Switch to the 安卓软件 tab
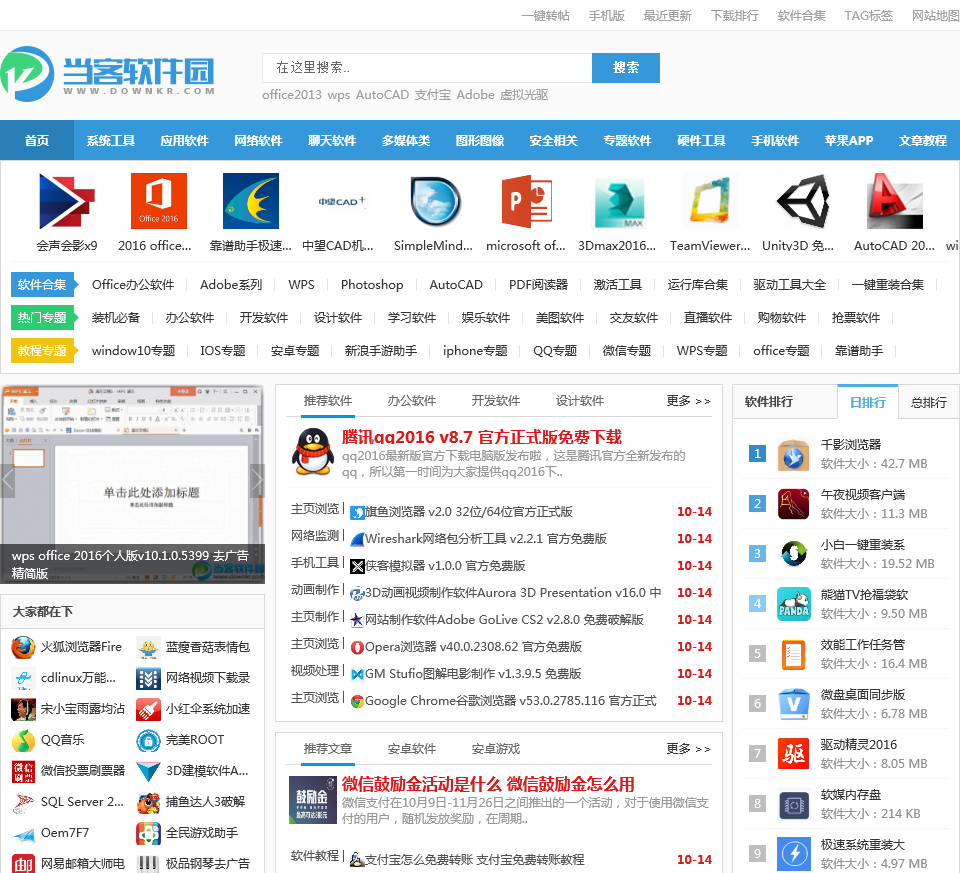This screenshot has width=960, height=873. tap(411, 749)
